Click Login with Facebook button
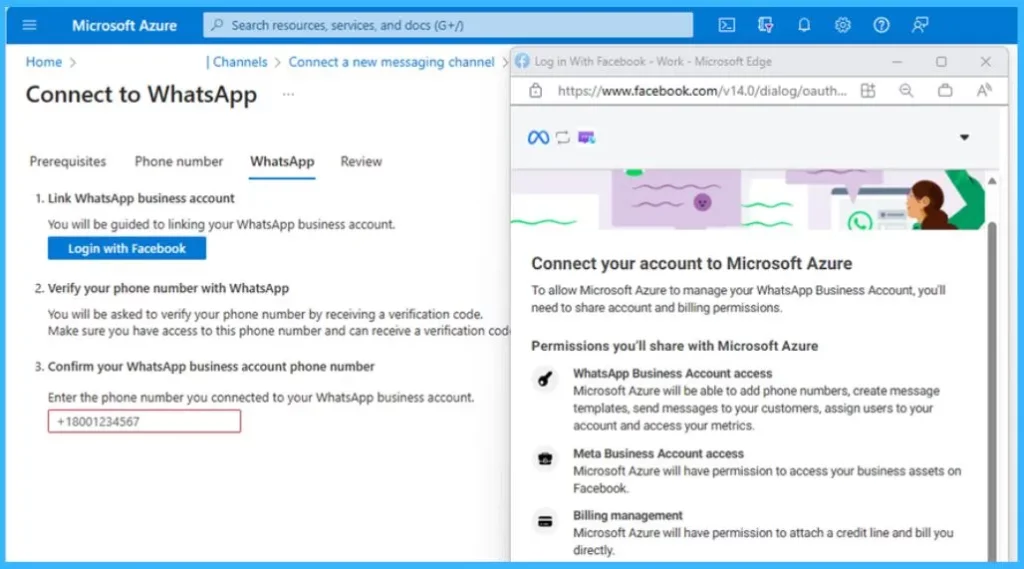1024x569 pixels. [127, 248]
